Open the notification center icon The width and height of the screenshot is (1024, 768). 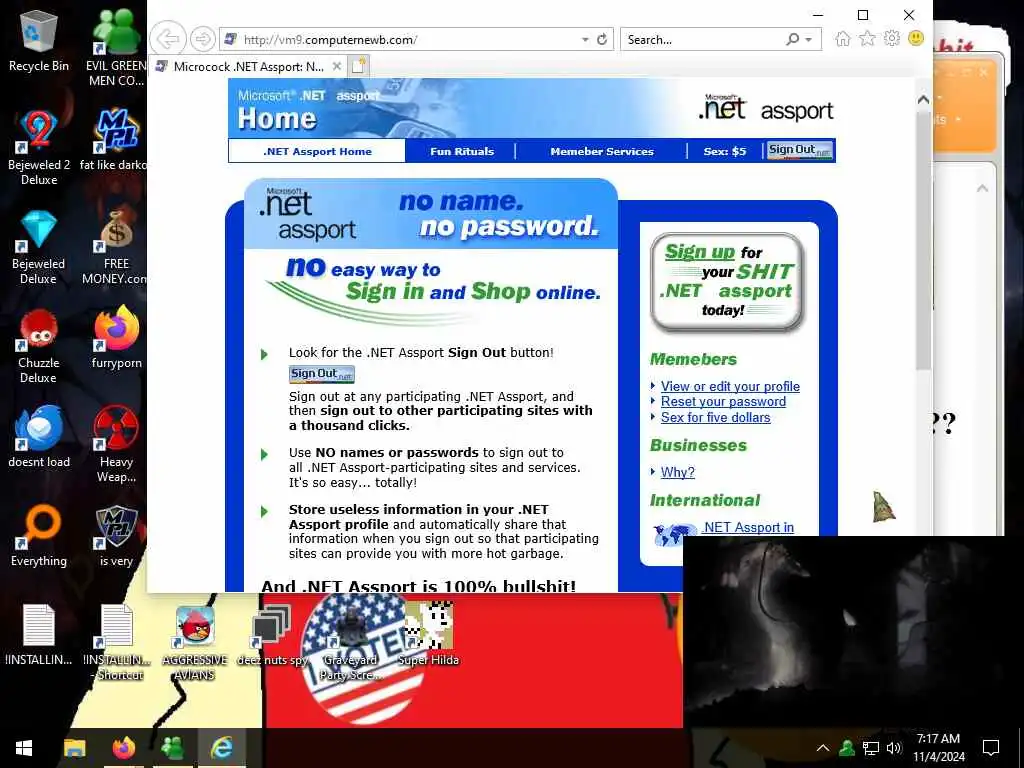991,748
